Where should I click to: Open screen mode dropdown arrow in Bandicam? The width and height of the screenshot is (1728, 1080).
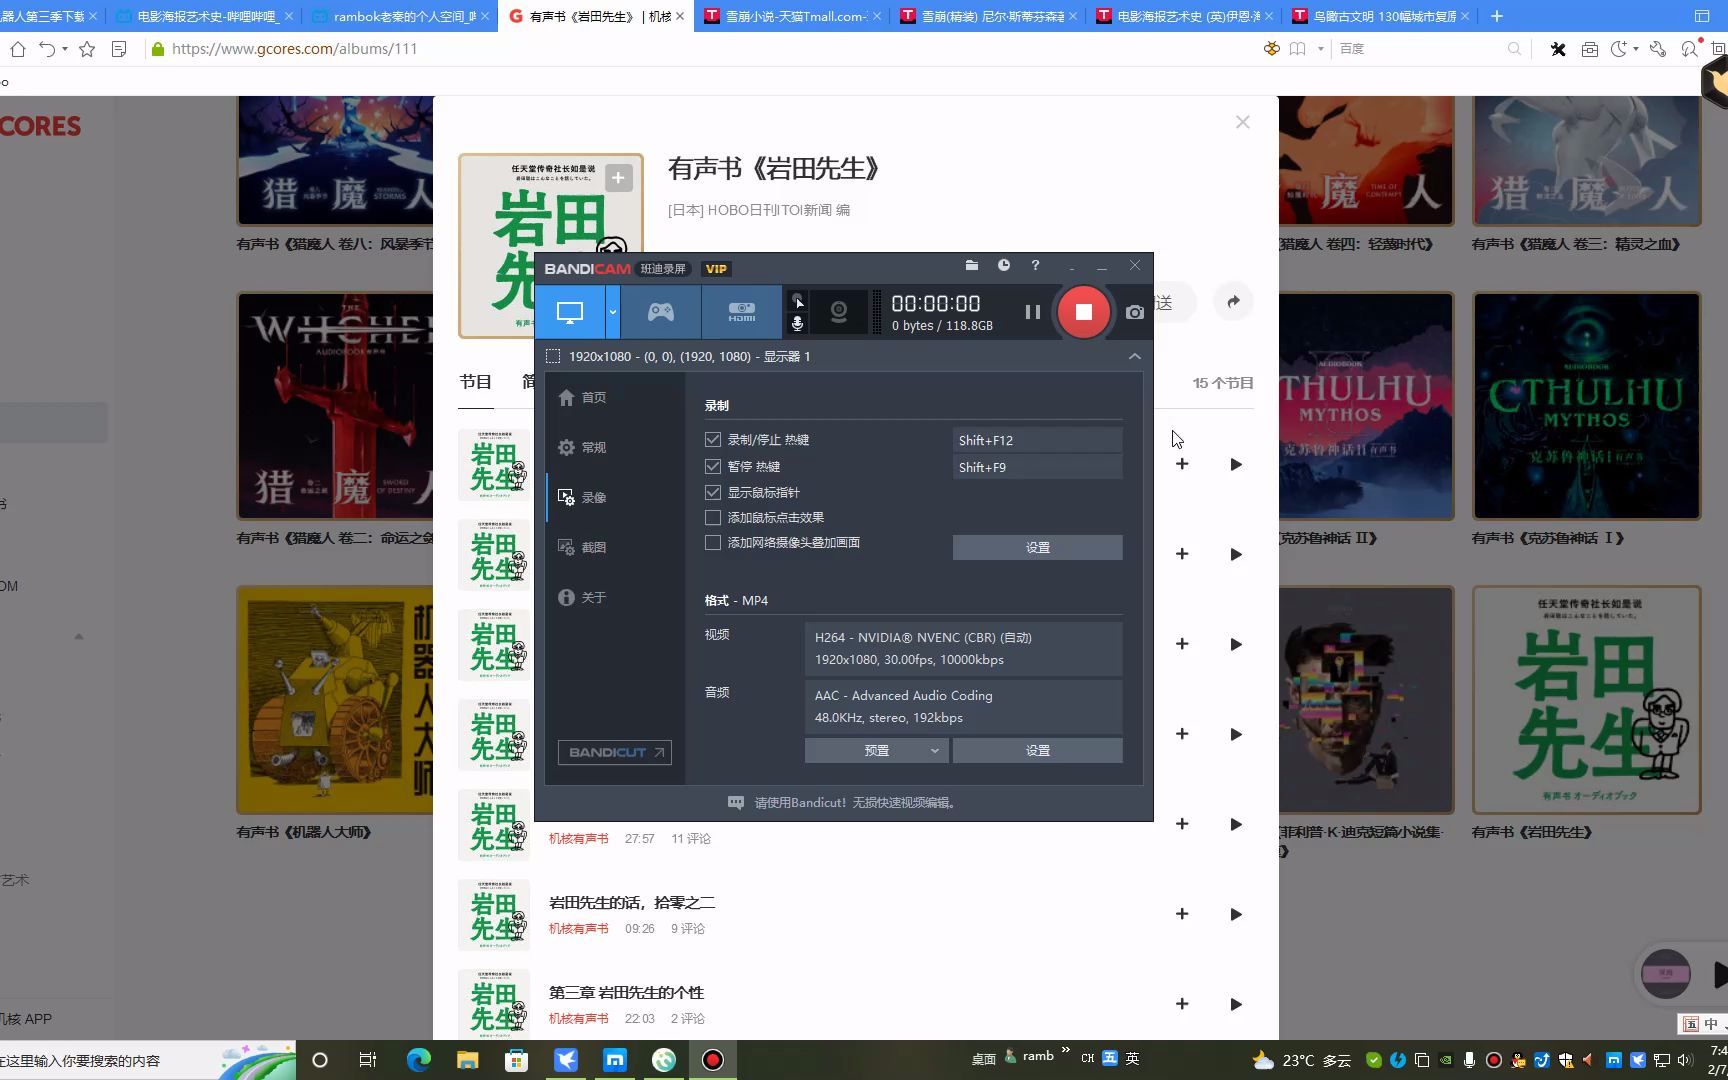(x=613, y=312)
